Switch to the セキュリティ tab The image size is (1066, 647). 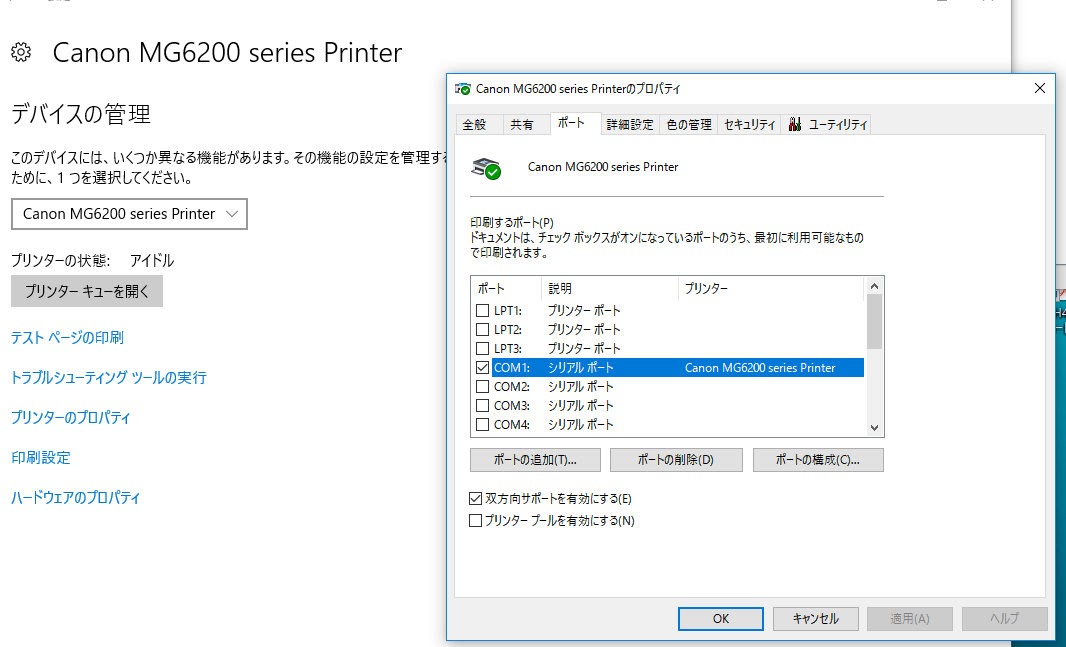[749, 124]
